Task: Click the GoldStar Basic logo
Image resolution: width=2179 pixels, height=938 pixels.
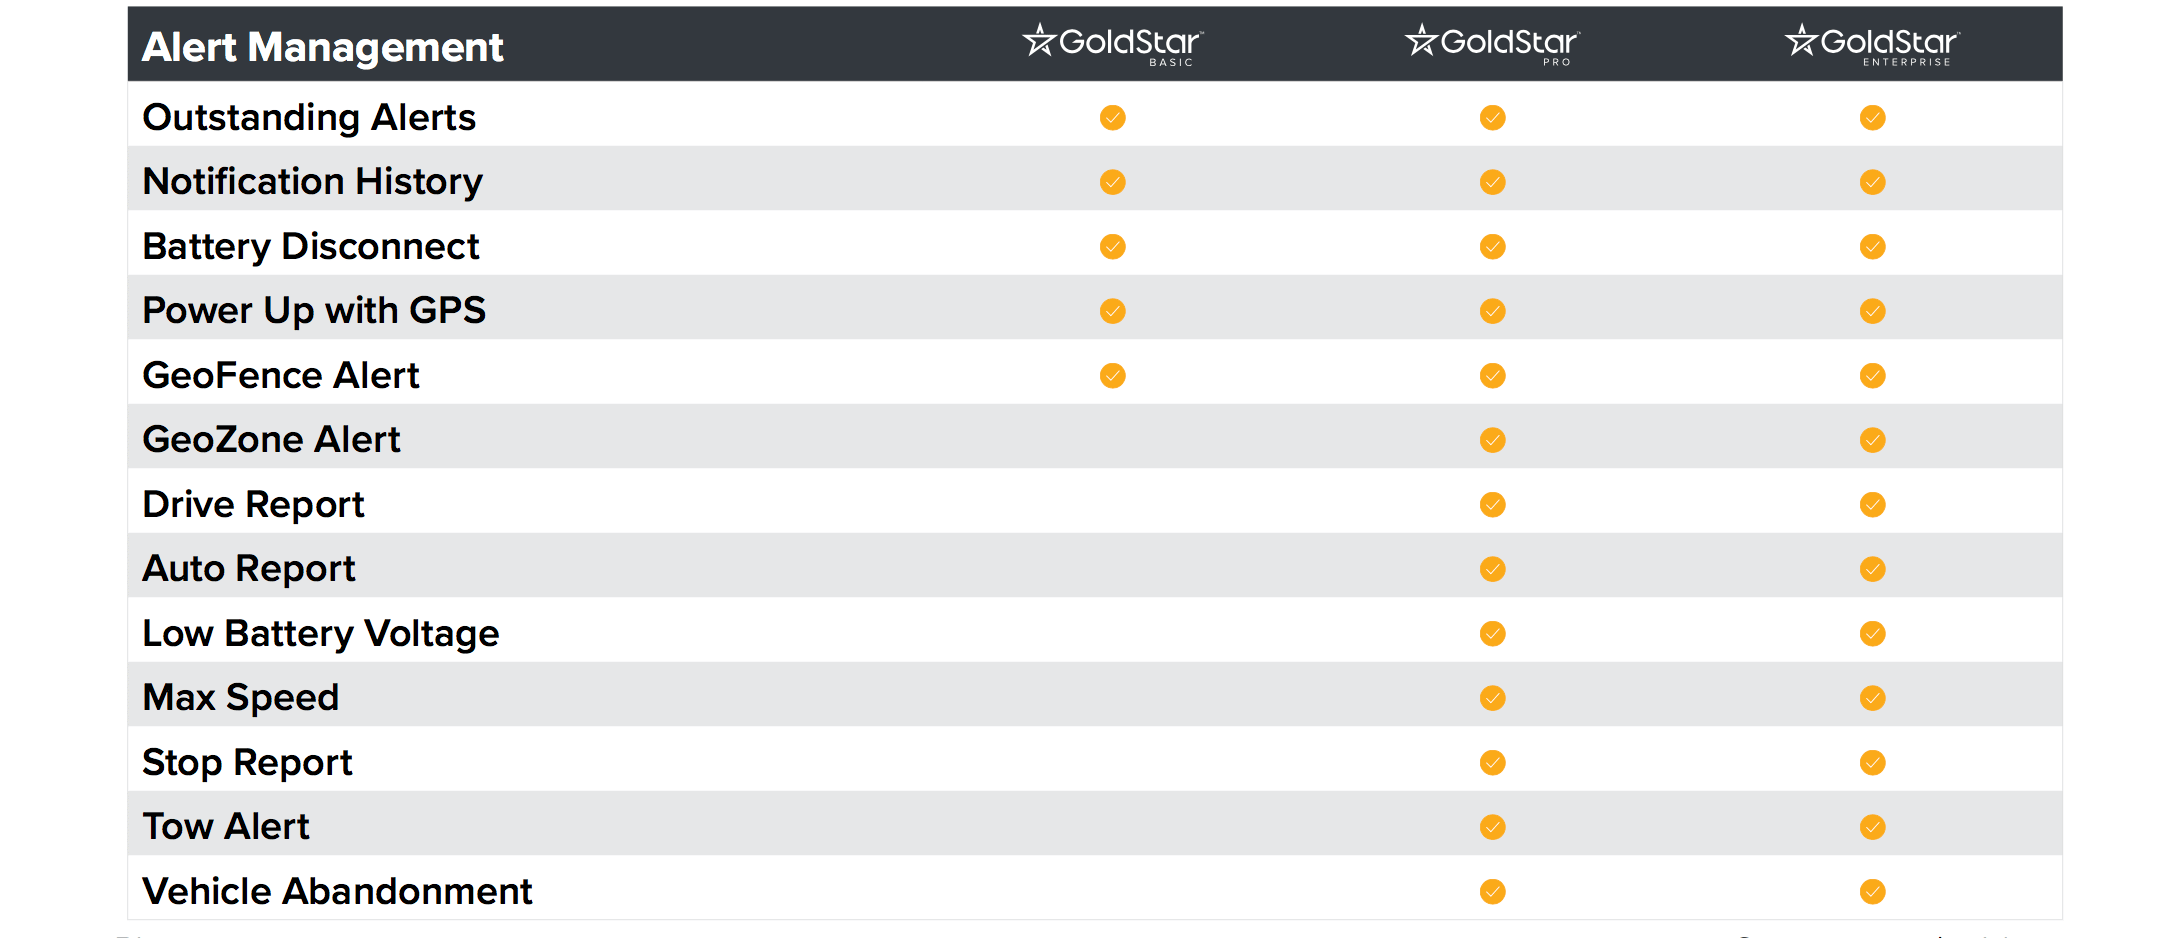Action: [x=1112, y=44]
